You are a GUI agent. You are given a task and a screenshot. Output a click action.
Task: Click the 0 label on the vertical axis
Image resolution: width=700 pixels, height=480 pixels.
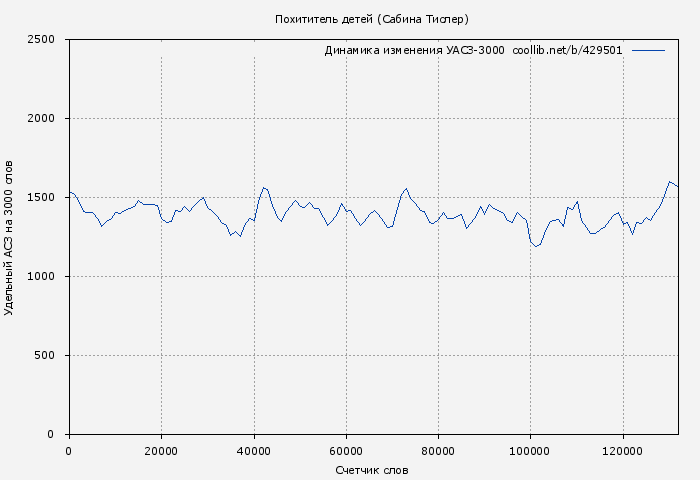(x=57, y=435)
